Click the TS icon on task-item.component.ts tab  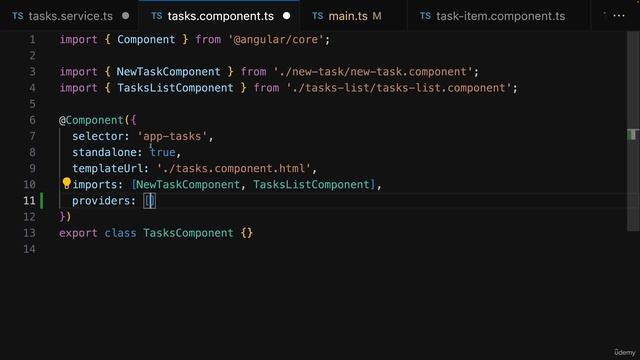425,16
